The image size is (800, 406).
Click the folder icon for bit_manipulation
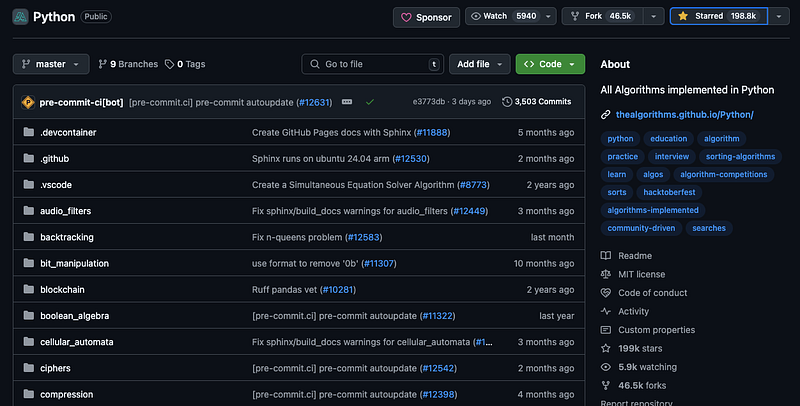click(x=29, y=263)
